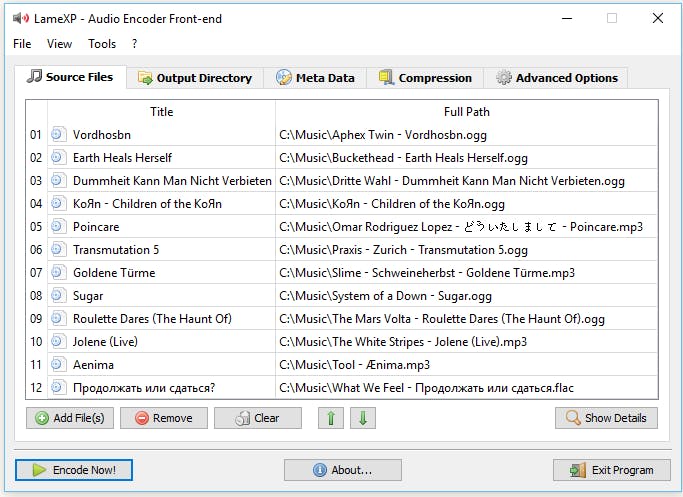Switch to the Compression tab

425,78
